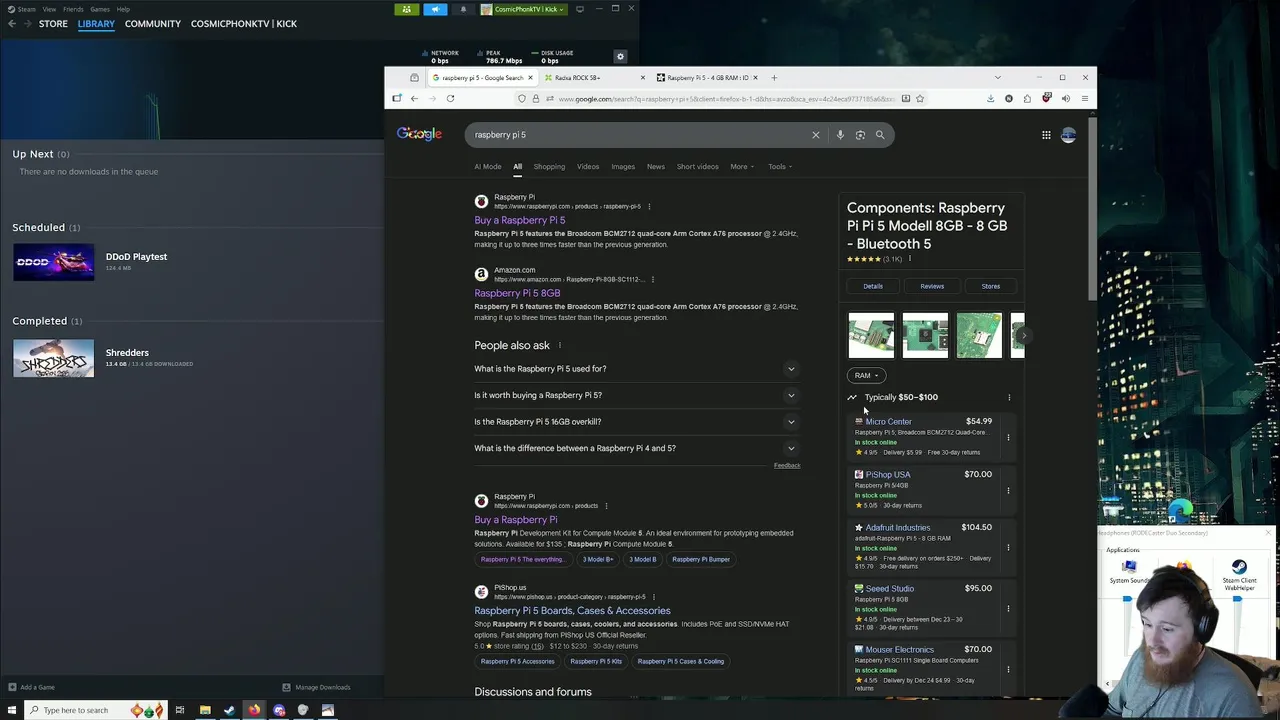Image resolution: width=1280 pixels, height=720 pixels.
Task: Open Windows Start menu
Action: point(11,710)
